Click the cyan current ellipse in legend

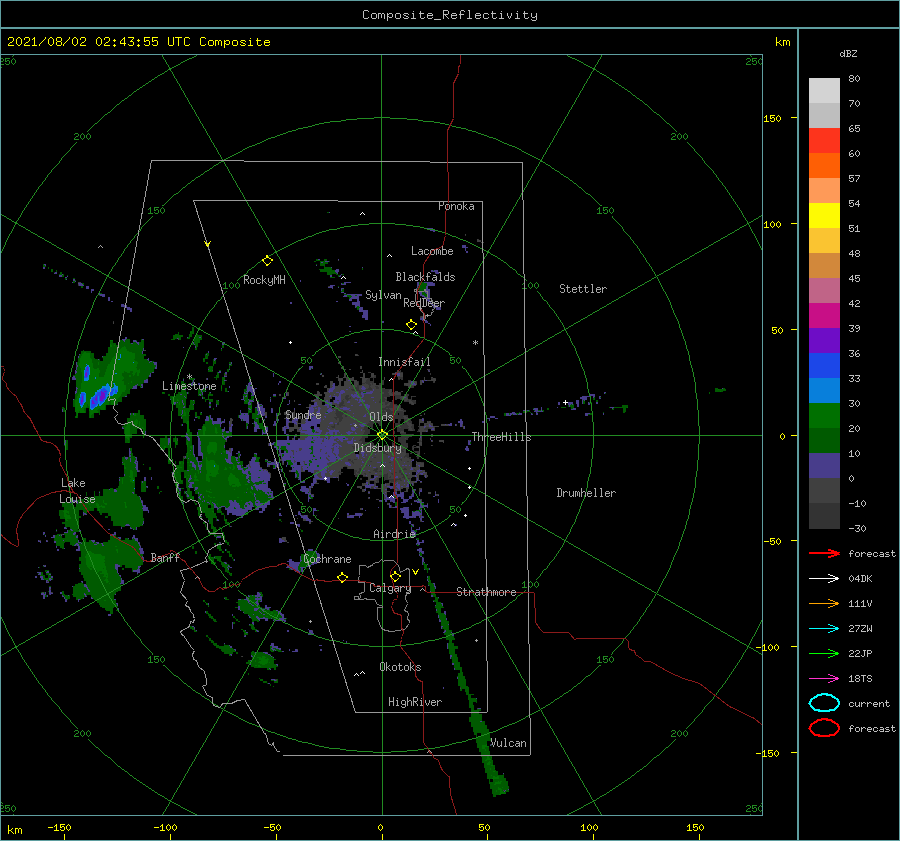[824, 703]
